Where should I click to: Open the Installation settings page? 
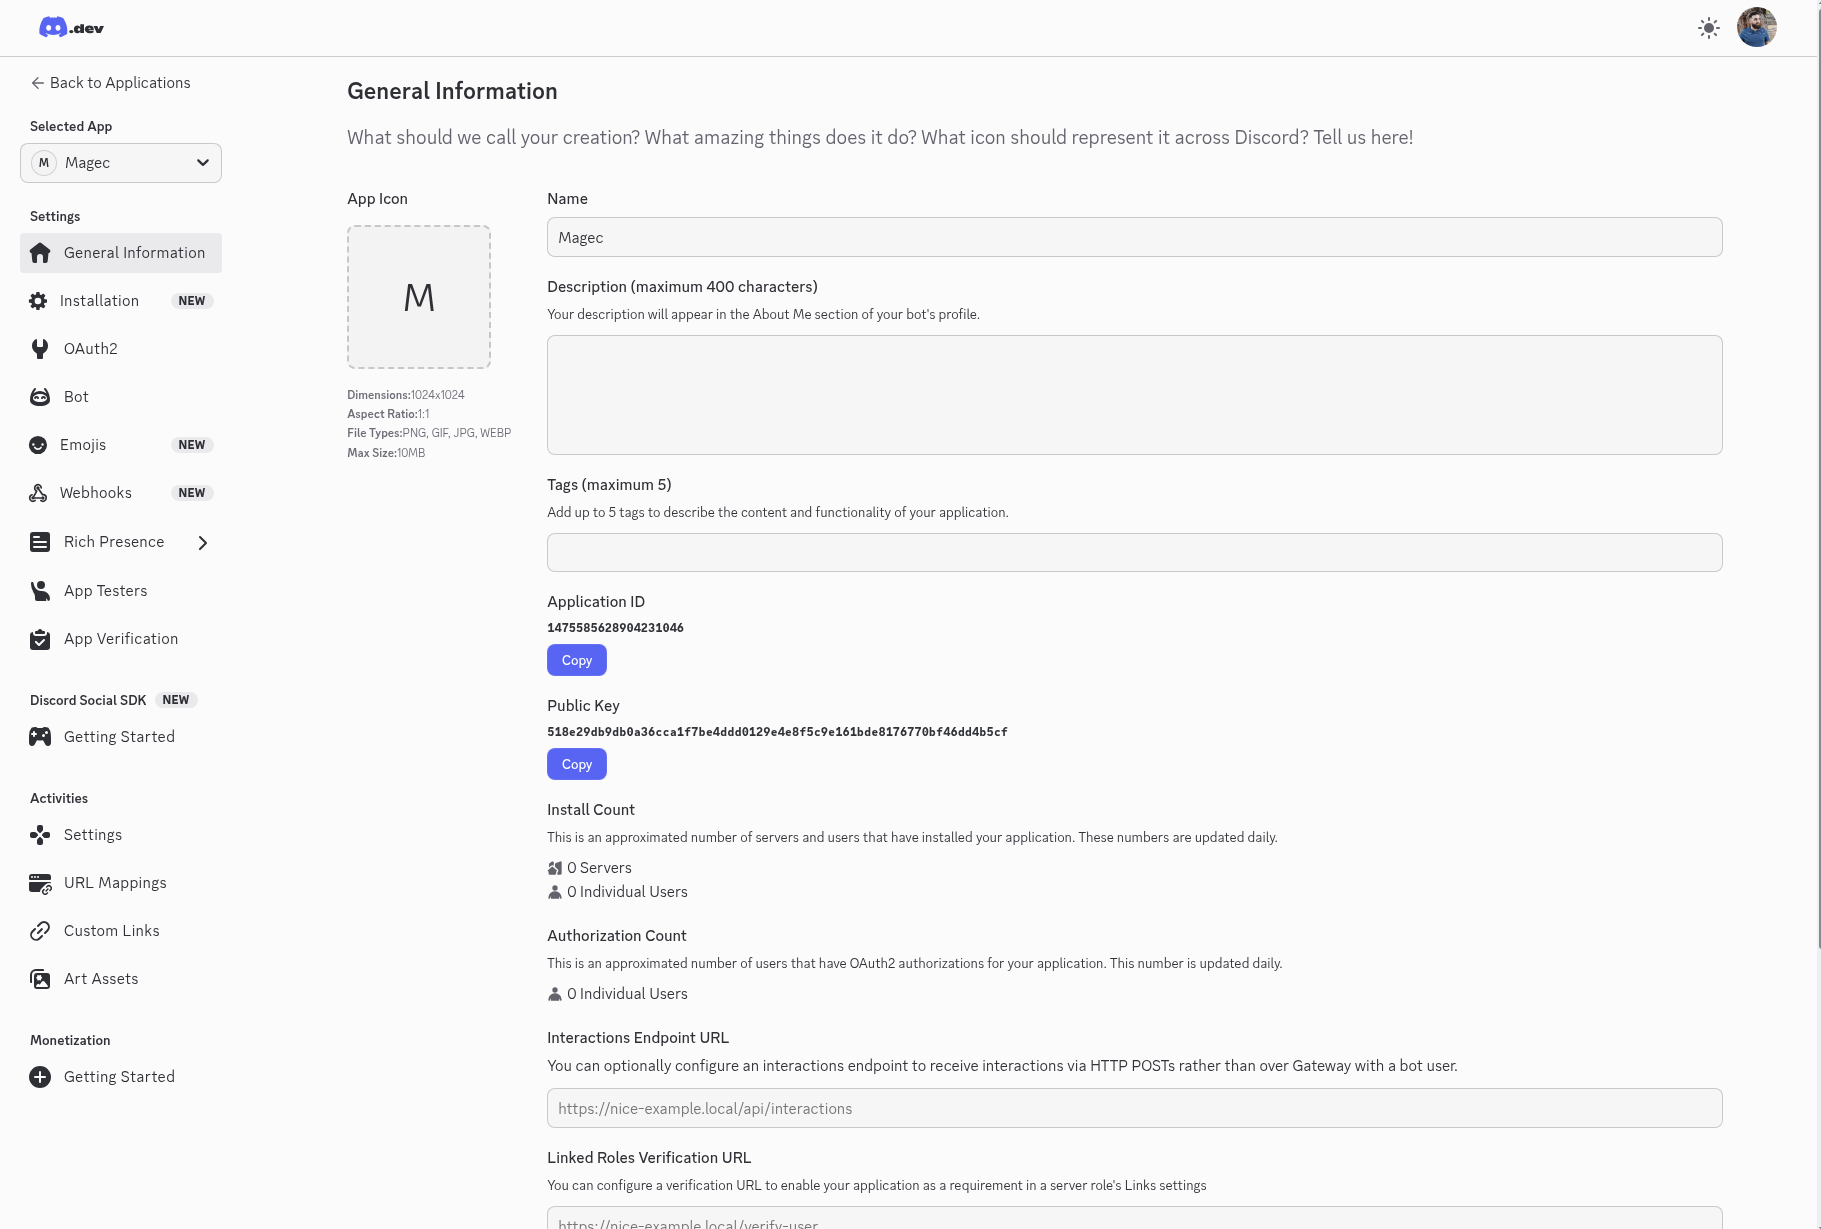tap(100, 300)
